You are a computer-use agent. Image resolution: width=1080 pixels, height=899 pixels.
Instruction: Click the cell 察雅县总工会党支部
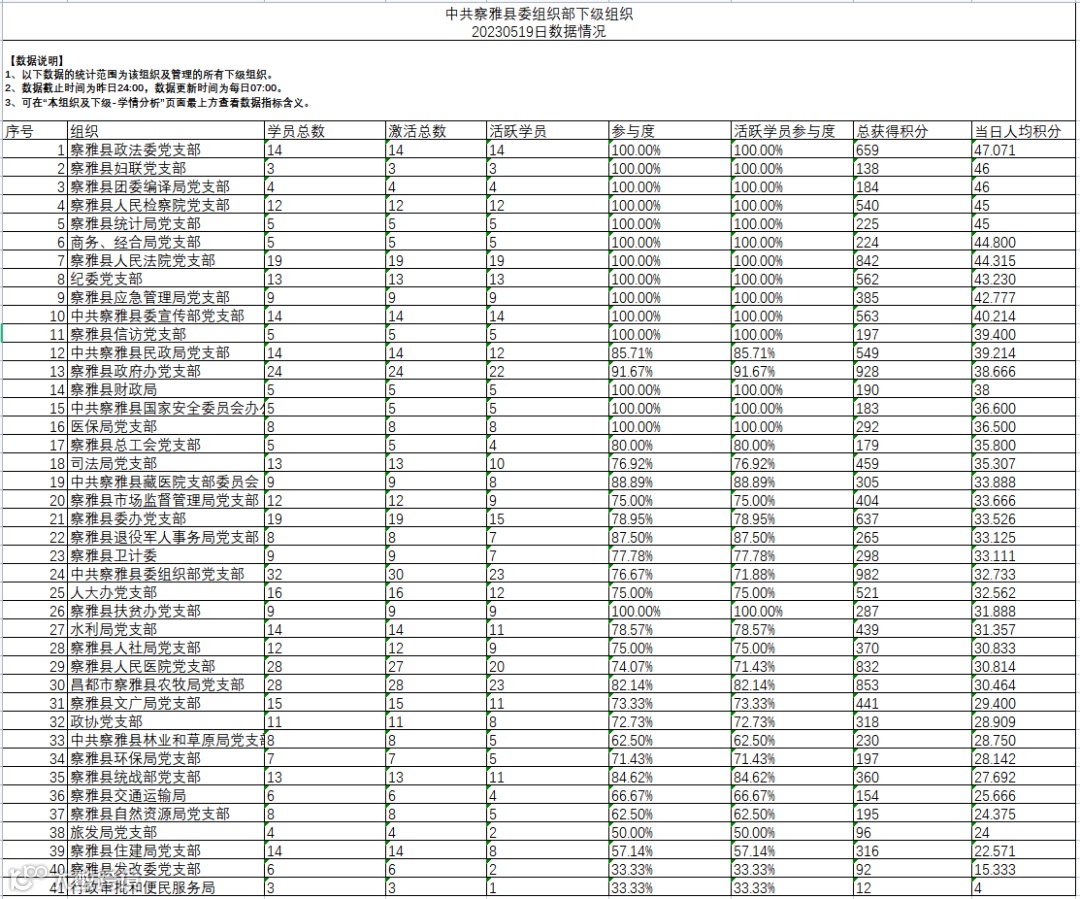166,445
